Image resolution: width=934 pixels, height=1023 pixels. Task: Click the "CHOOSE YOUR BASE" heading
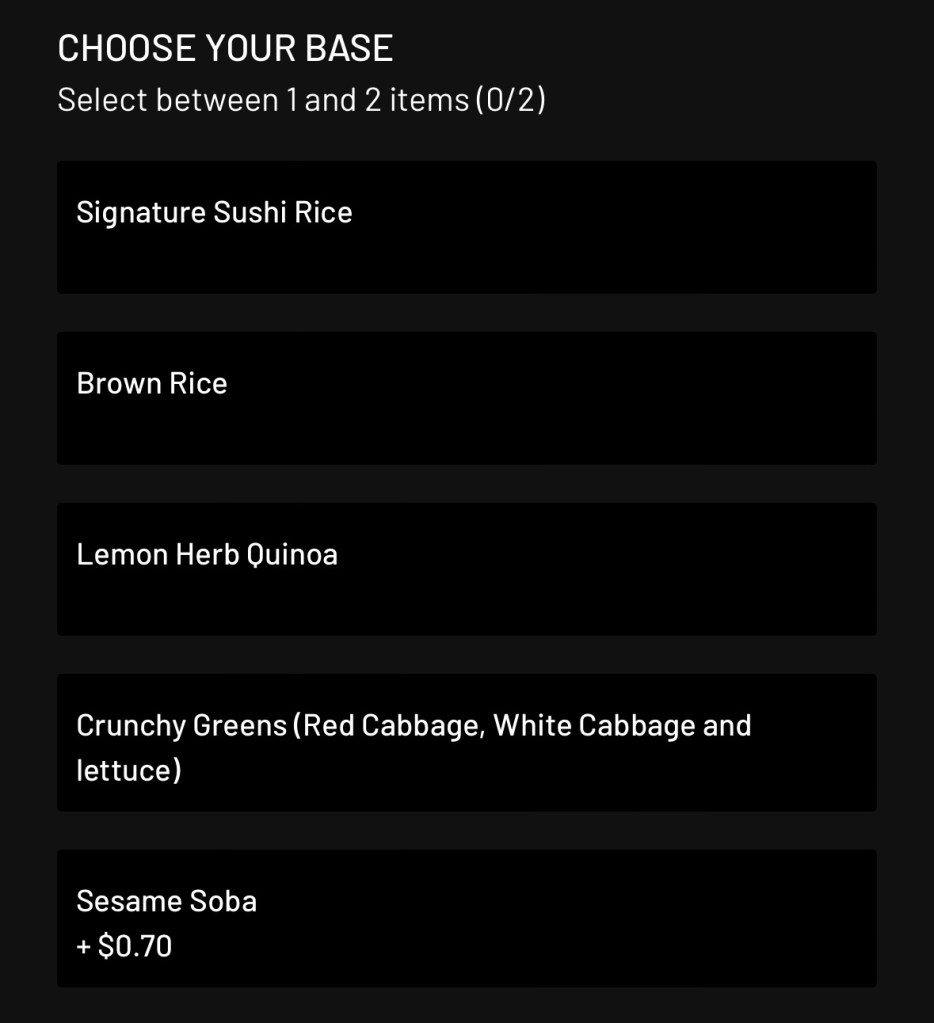225,48
